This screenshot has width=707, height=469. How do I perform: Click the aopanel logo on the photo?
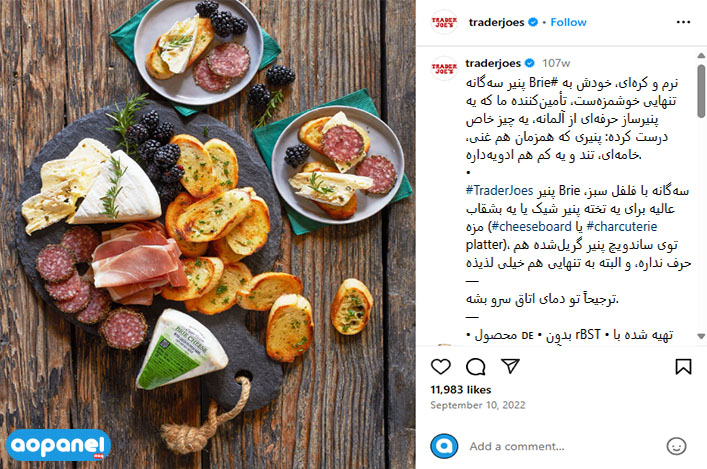coord(59,445)
